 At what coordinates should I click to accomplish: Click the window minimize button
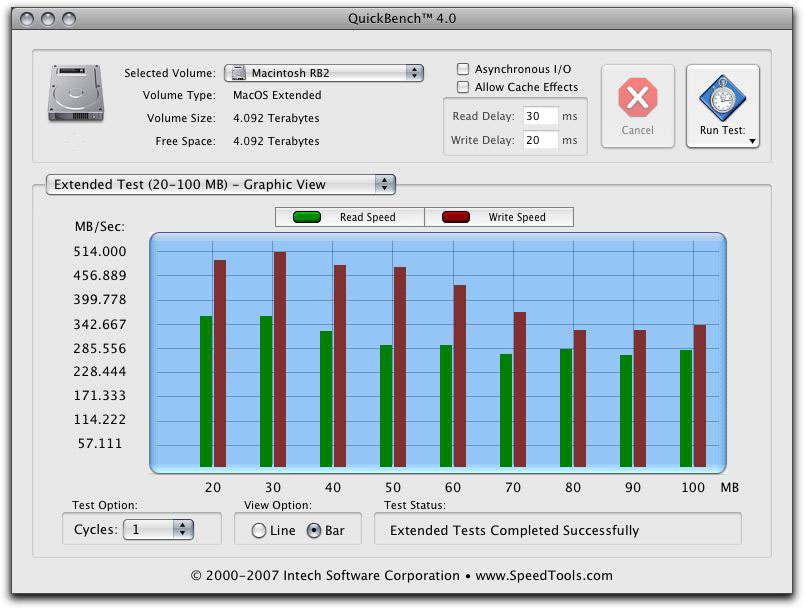[x=48, y=19]
